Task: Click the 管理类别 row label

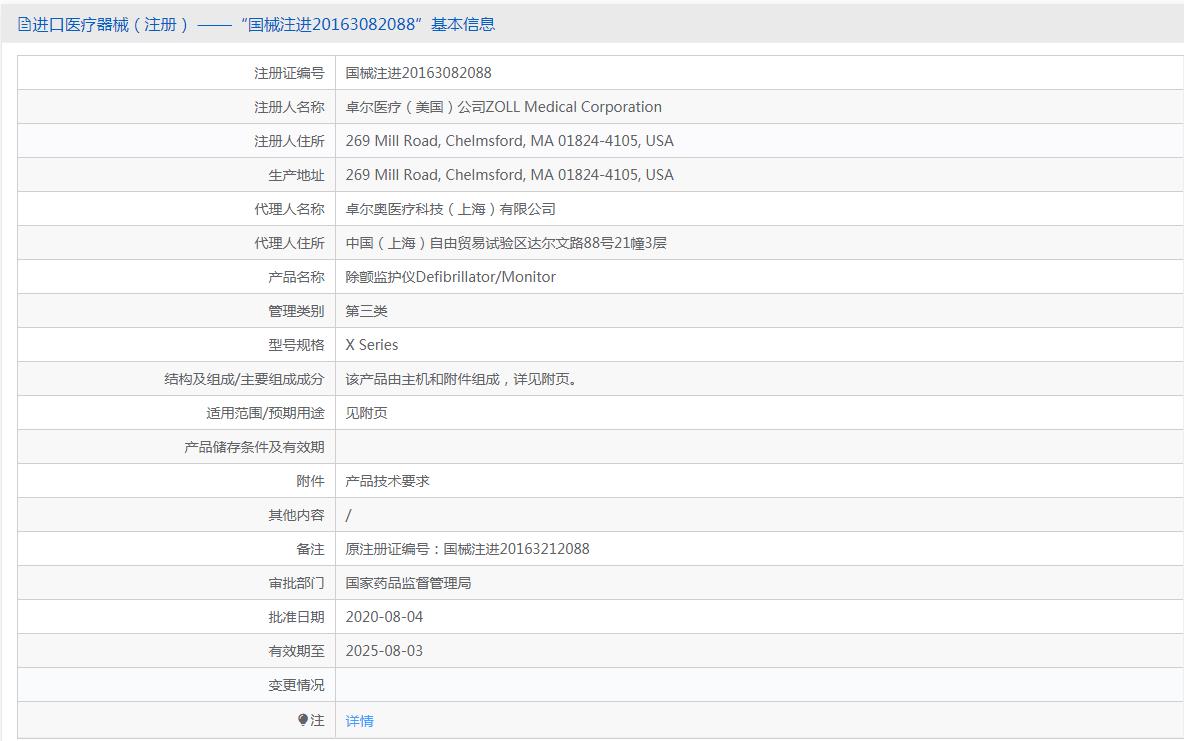Action: click(x=296, y=311)
